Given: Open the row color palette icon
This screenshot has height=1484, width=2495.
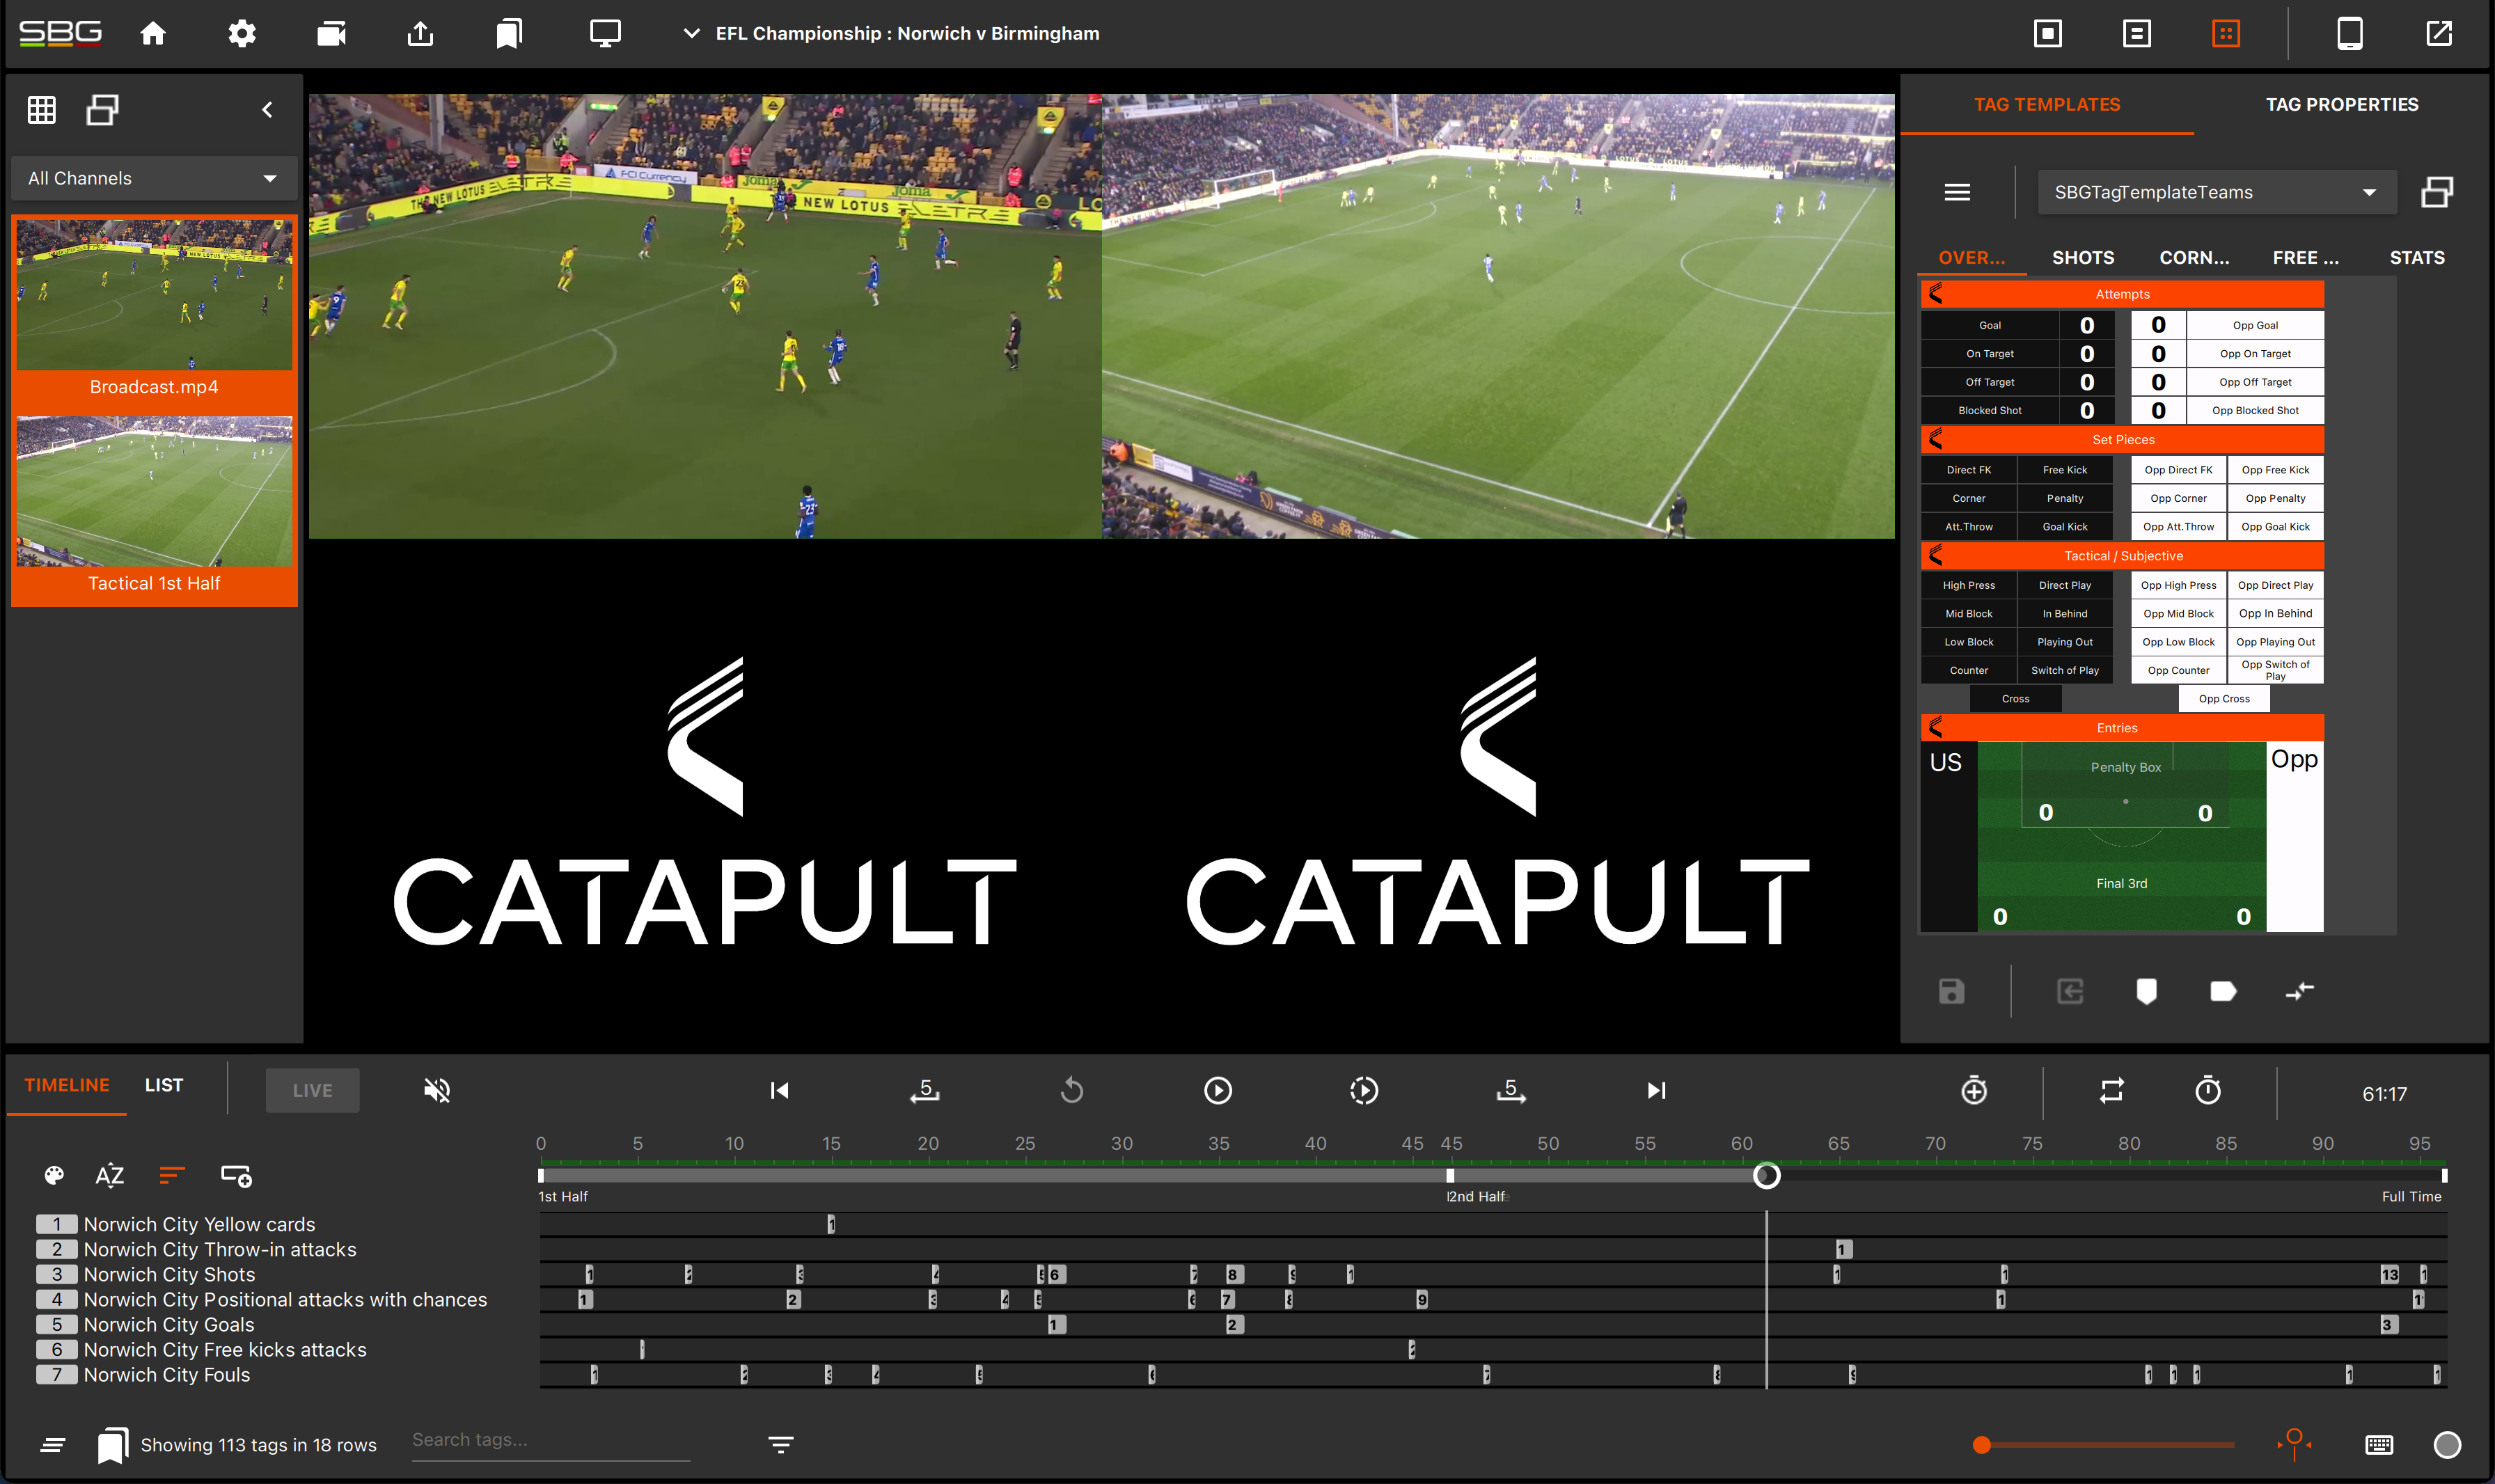Looking at the screenshot, I should (54, 1175).
